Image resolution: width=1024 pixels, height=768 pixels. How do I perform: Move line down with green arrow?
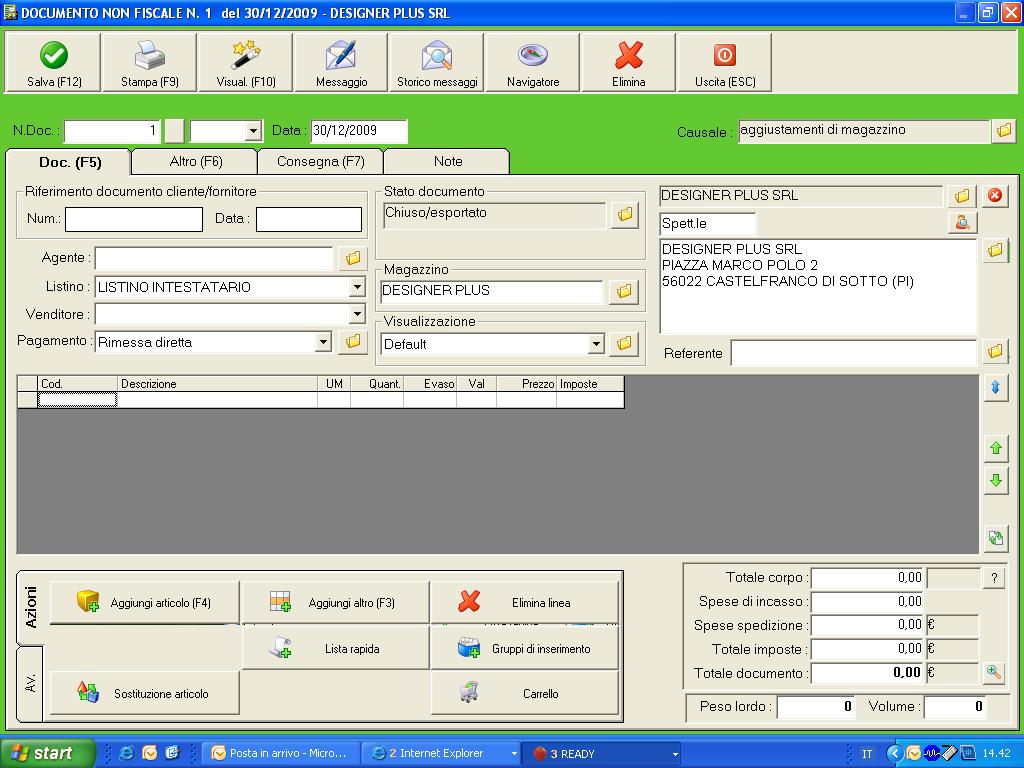click(995, 481)
